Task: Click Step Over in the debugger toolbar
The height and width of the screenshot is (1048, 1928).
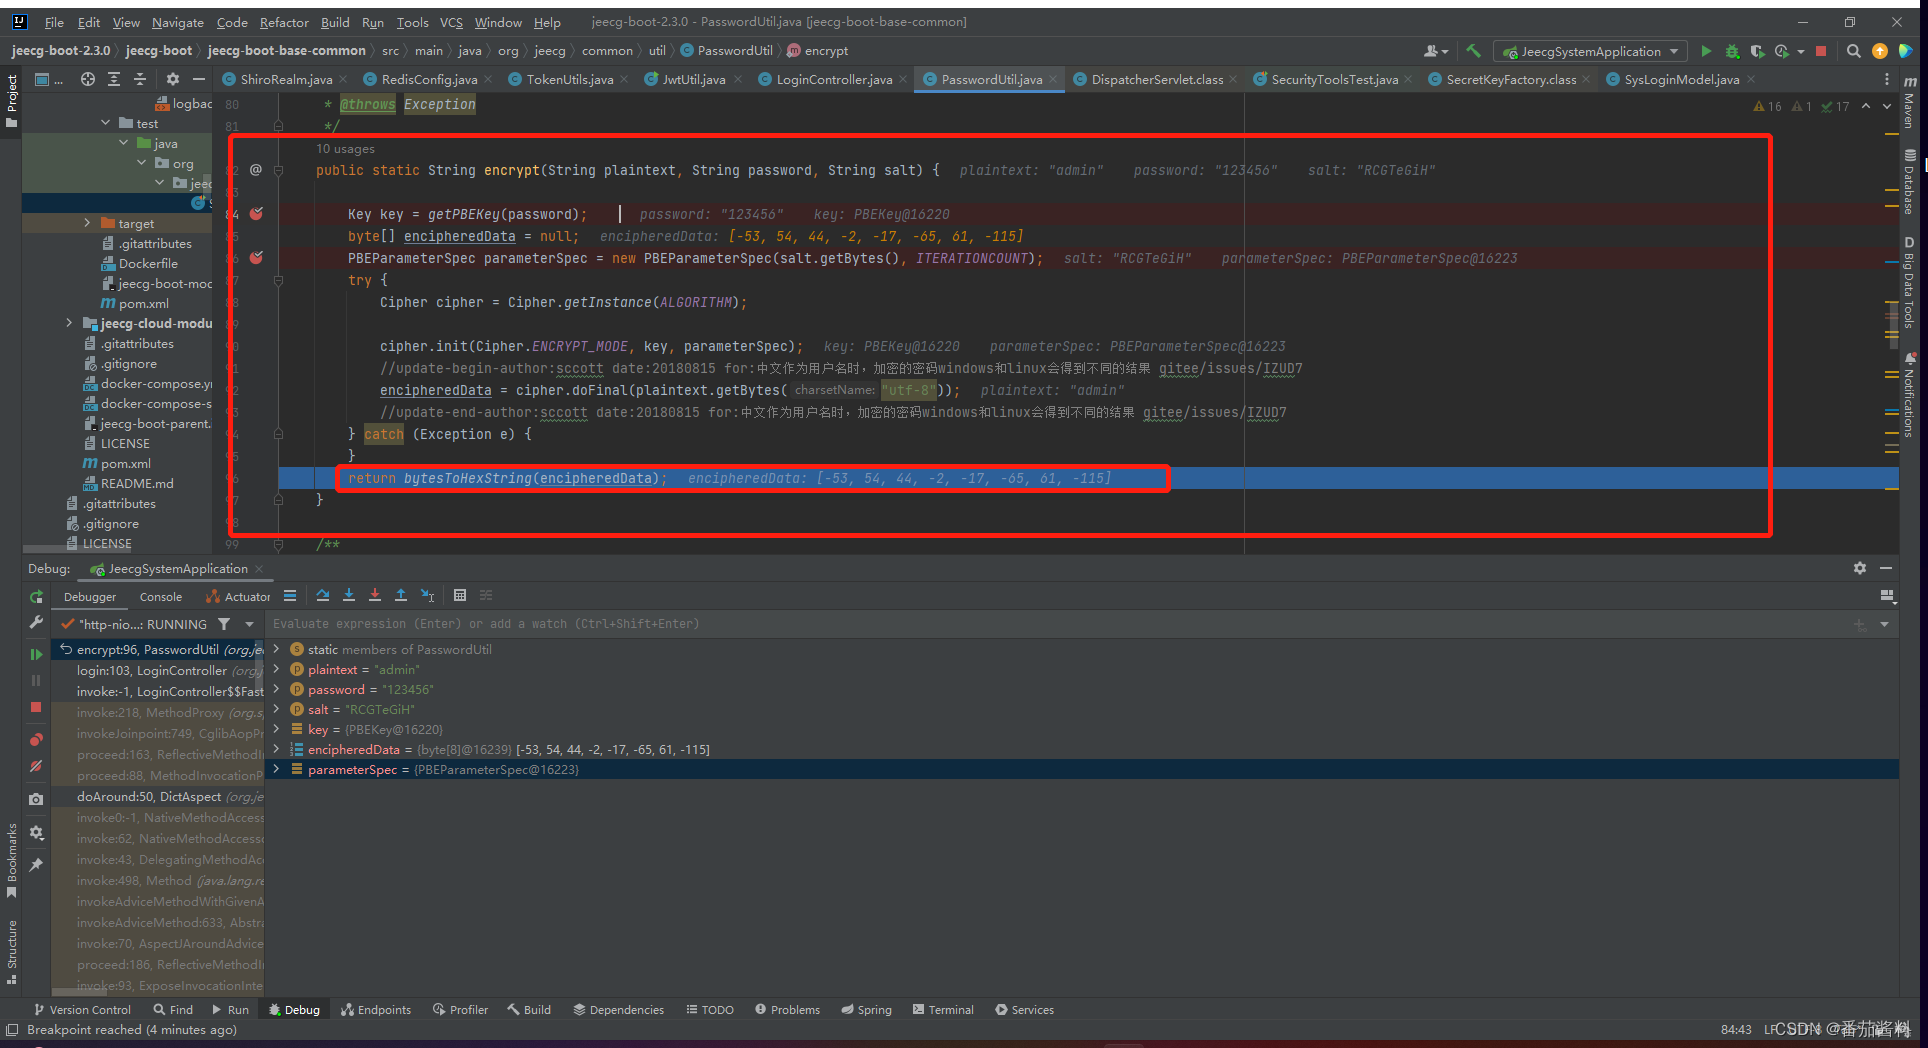Action: click(323, 596)
